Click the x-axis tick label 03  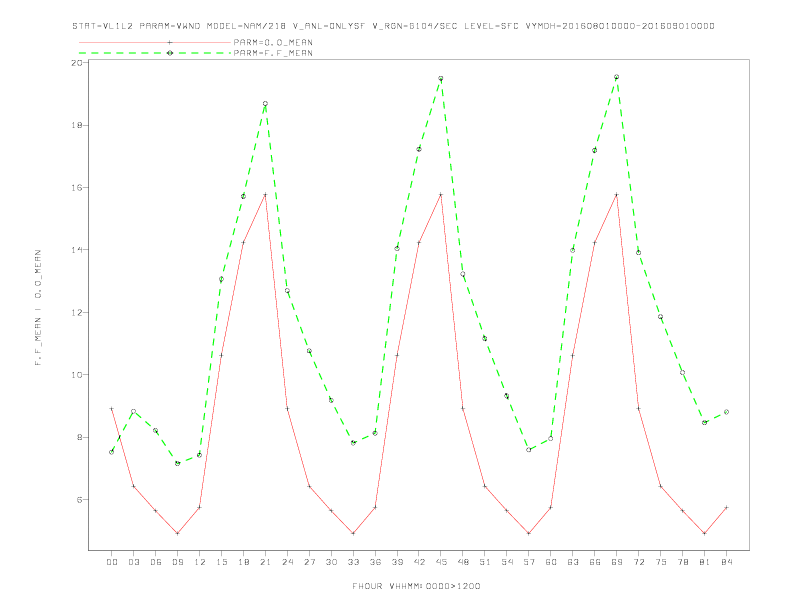pos(134,562)
